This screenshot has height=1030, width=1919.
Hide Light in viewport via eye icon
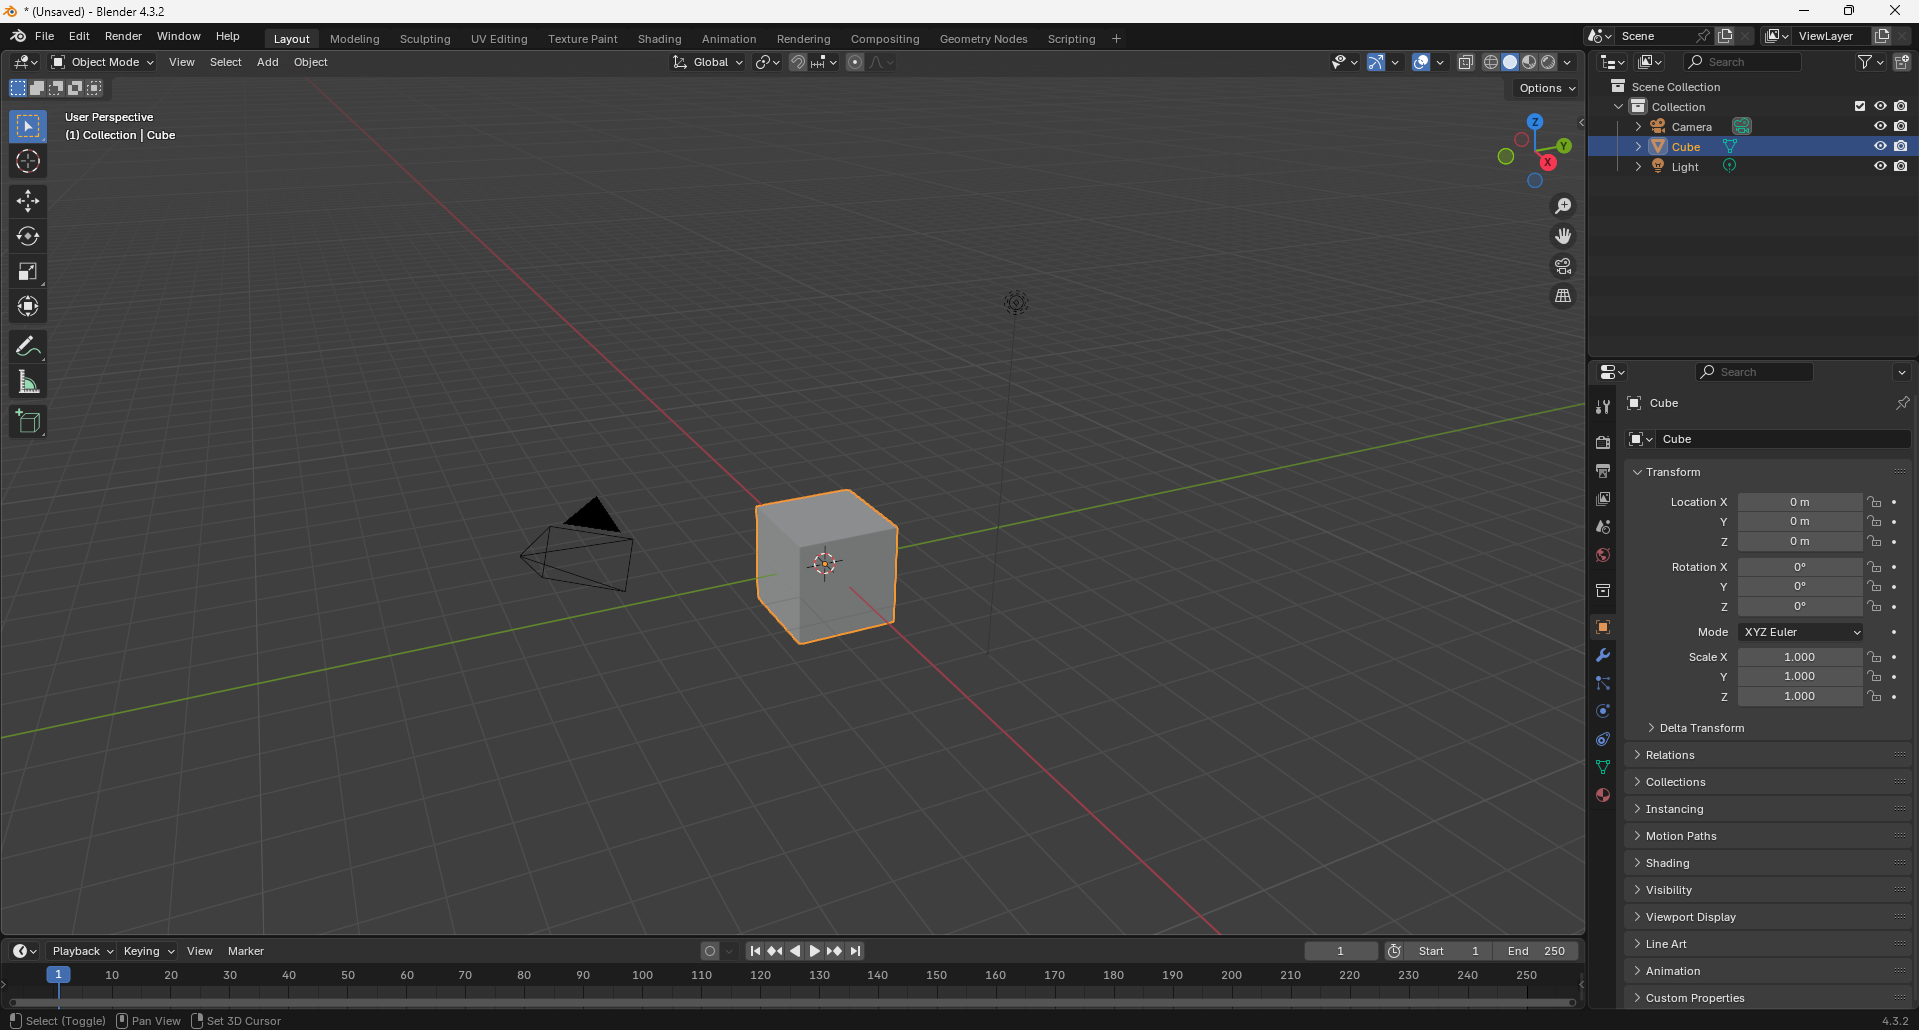point(1880,166)
